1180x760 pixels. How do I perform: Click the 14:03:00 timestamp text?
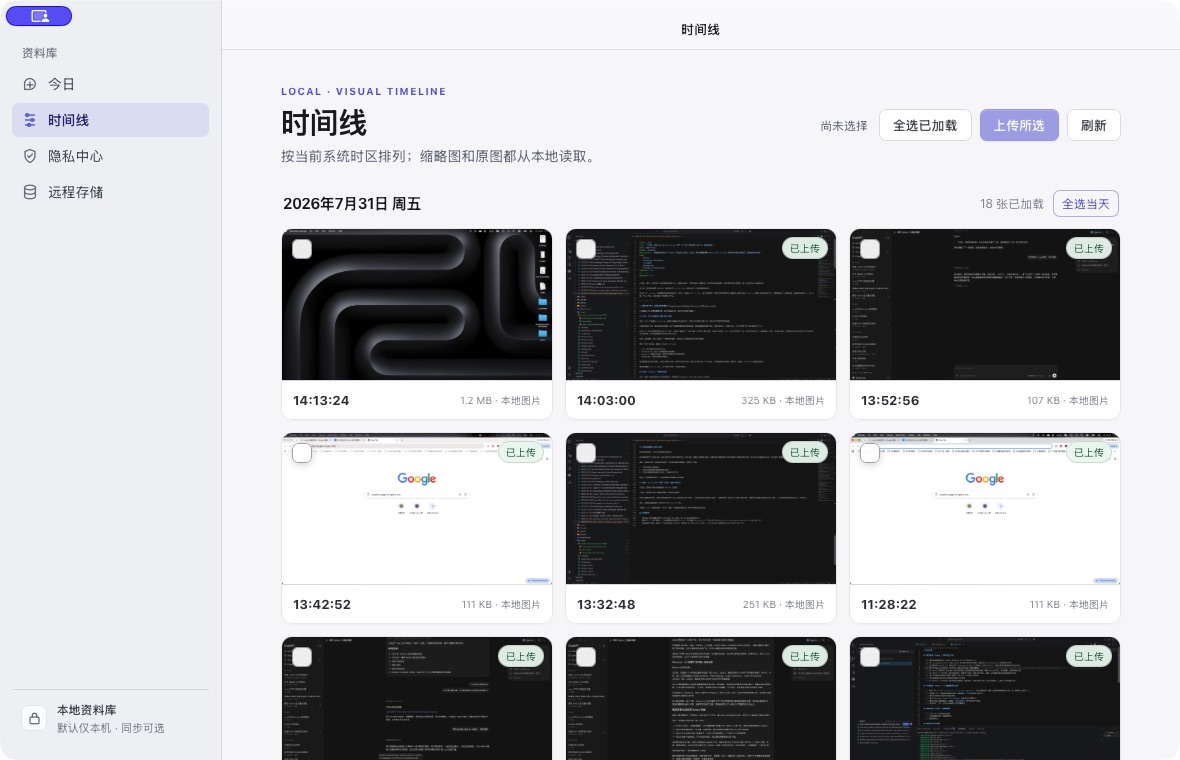pos(607,400)
